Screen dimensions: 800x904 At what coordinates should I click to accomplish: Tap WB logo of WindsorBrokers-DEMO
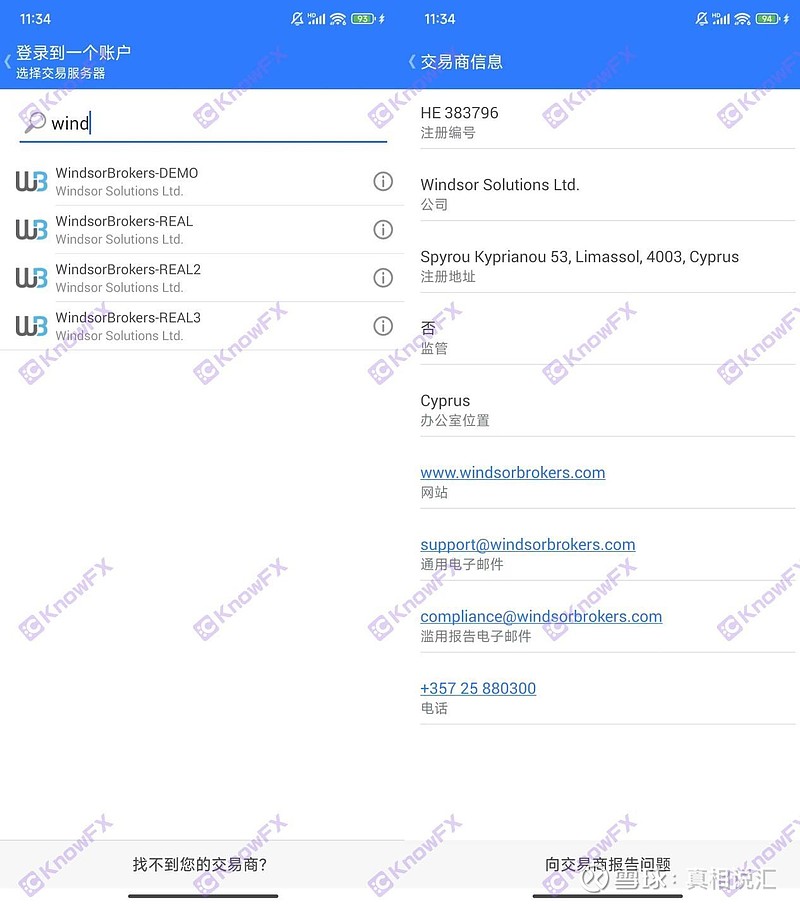tap(31, 181)
